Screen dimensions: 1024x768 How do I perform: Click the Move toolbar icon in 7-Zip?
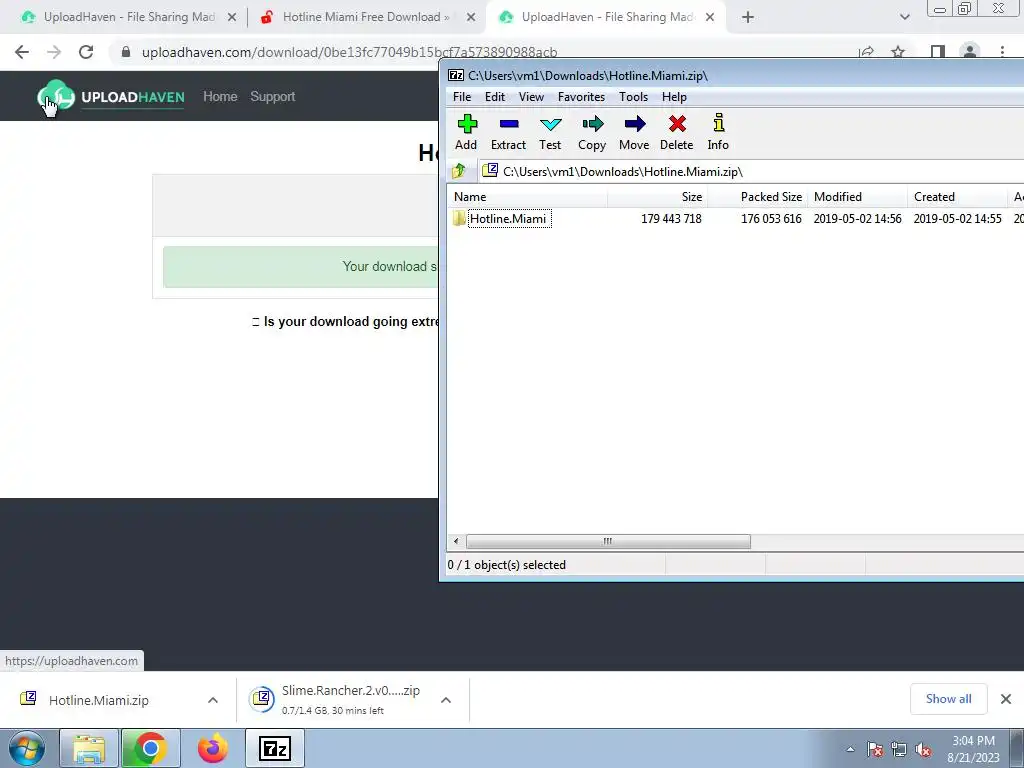[x=634, y=133]
